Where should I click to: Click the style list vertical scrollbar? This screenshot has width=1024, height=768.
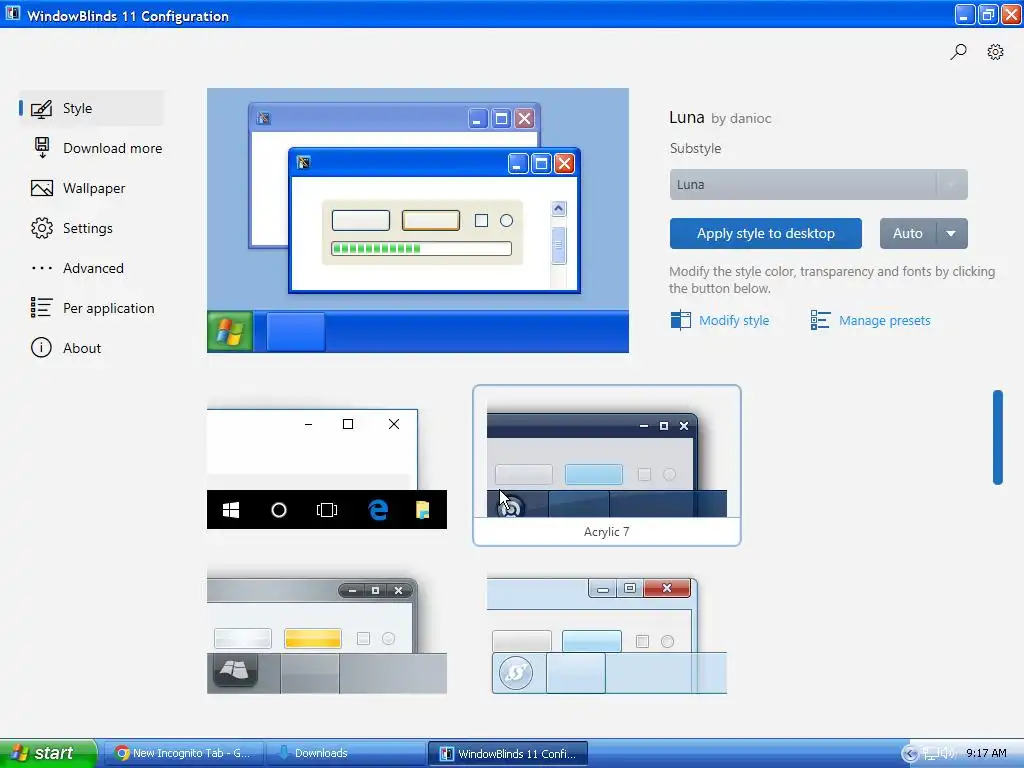tap(997, 438)
